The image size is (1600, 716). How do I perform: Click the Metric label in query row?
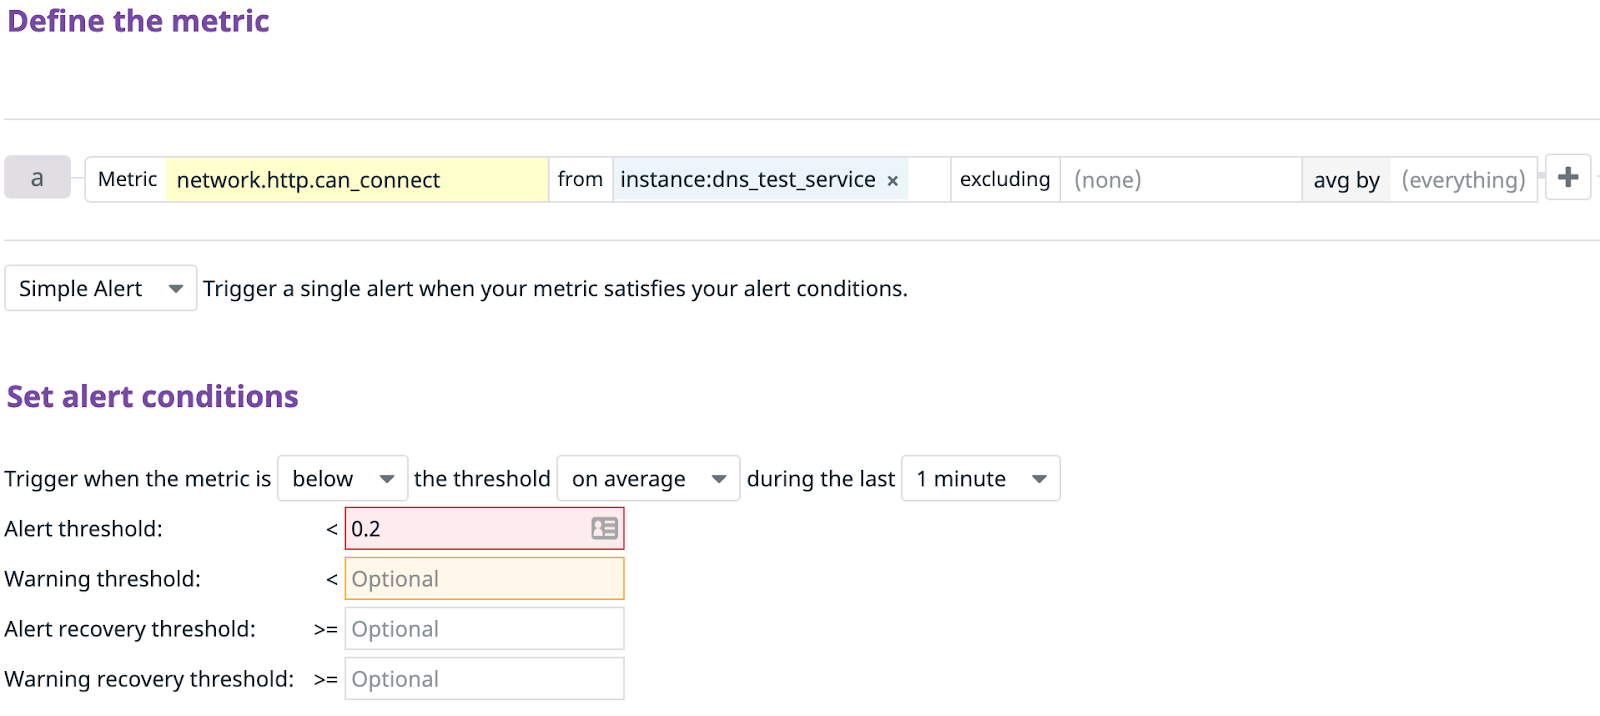pos(127,180)
